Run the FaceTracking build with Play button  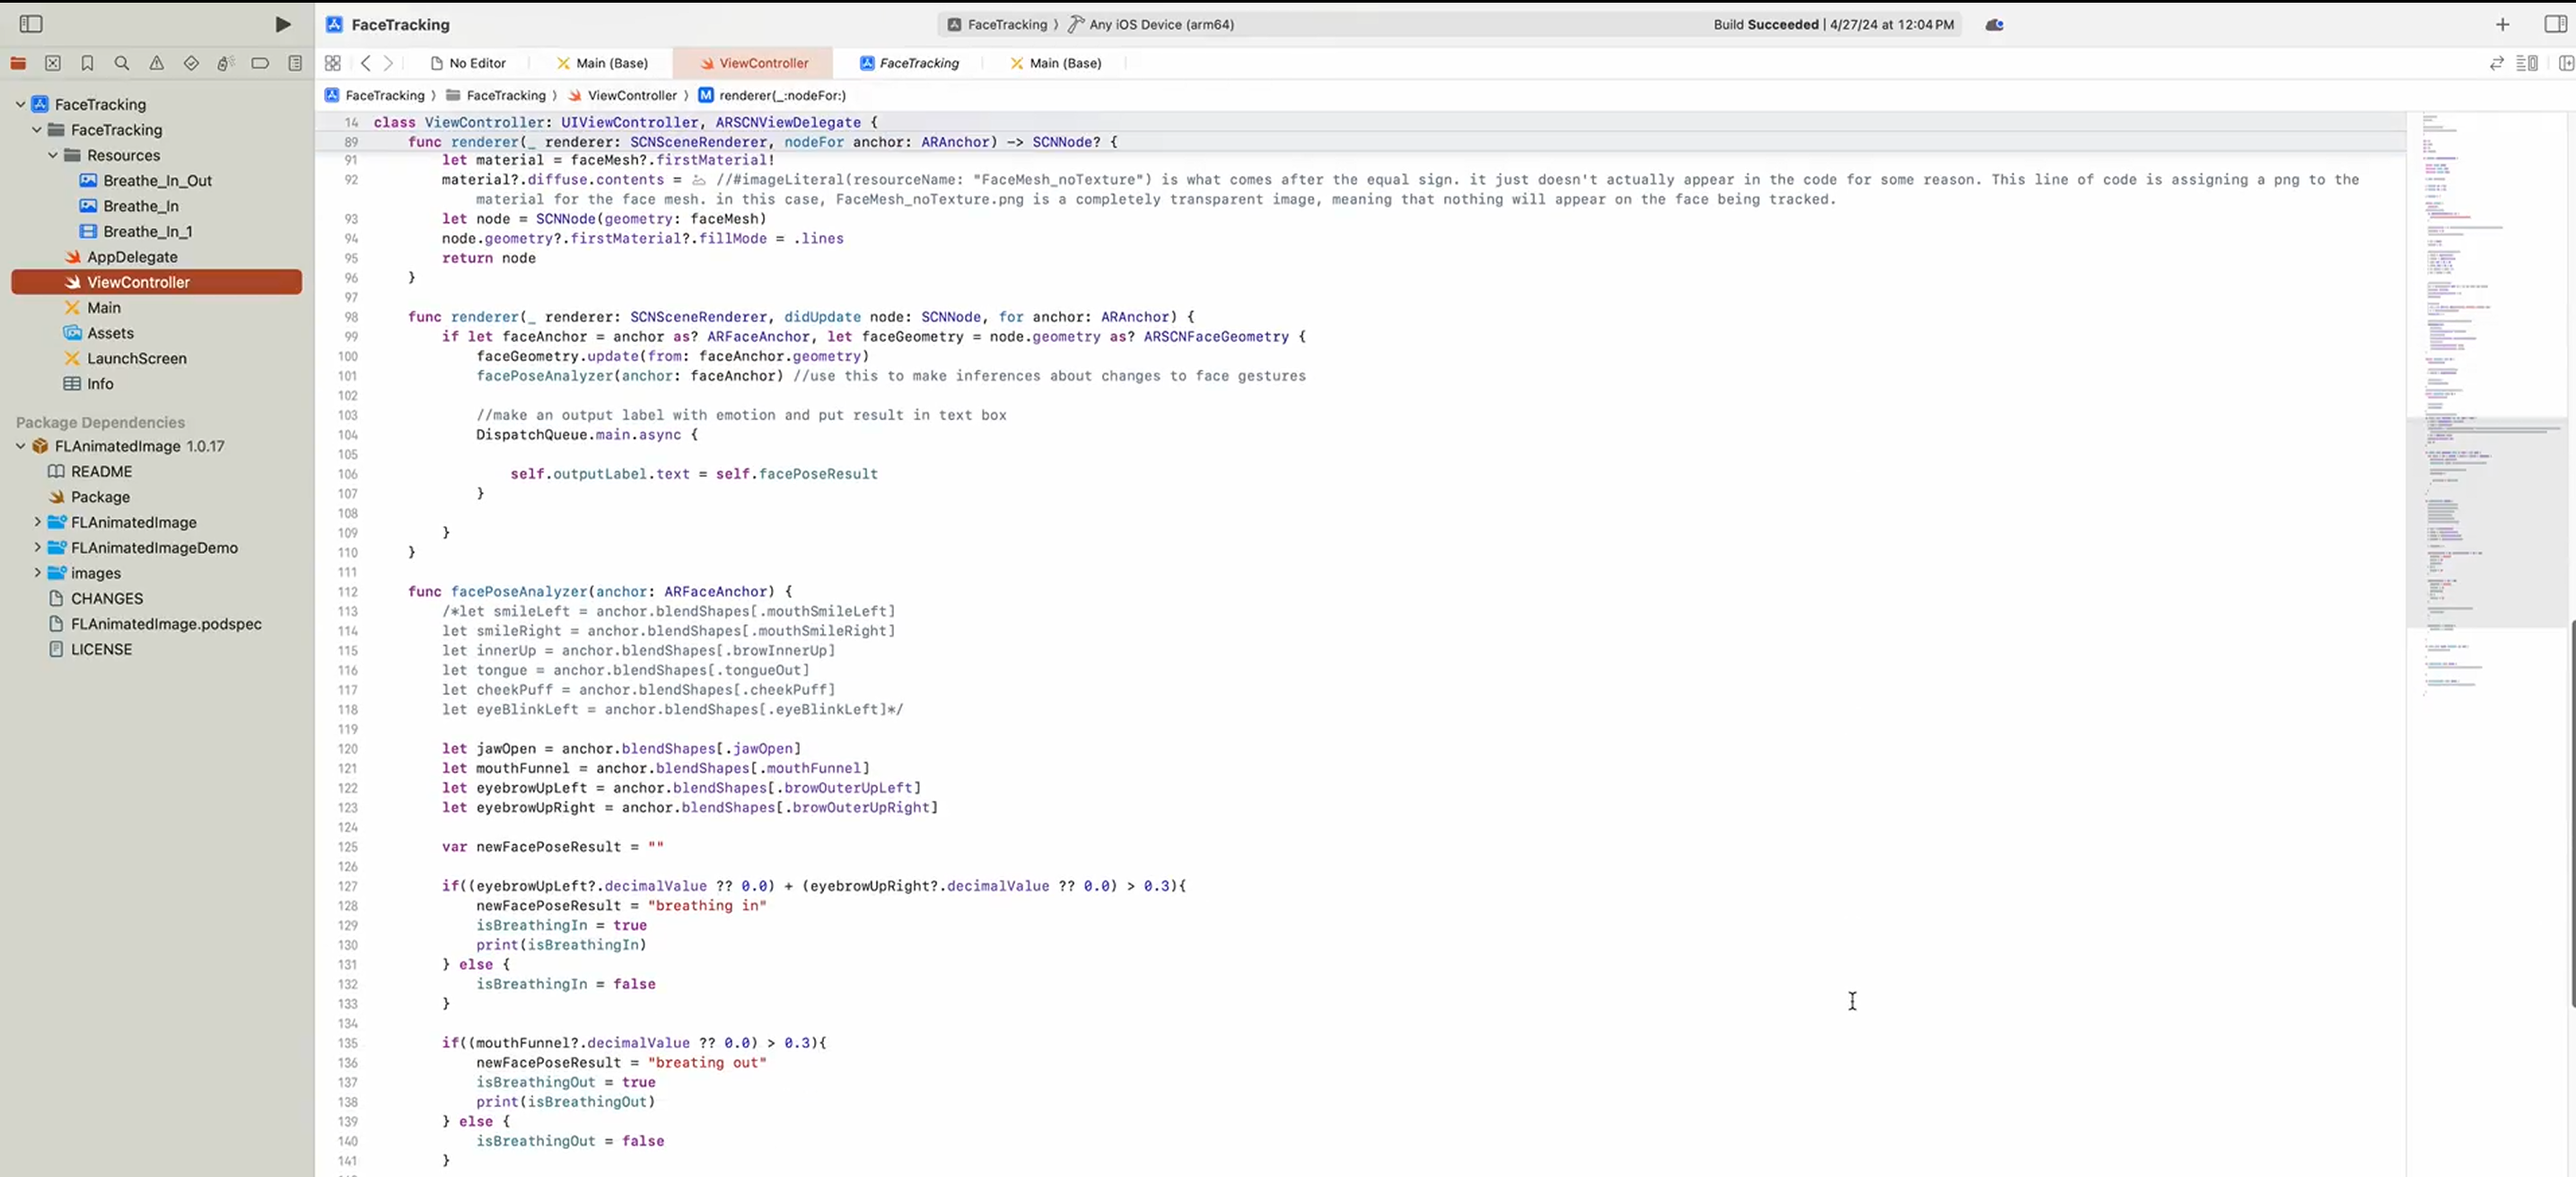click(x=283, y=24)
